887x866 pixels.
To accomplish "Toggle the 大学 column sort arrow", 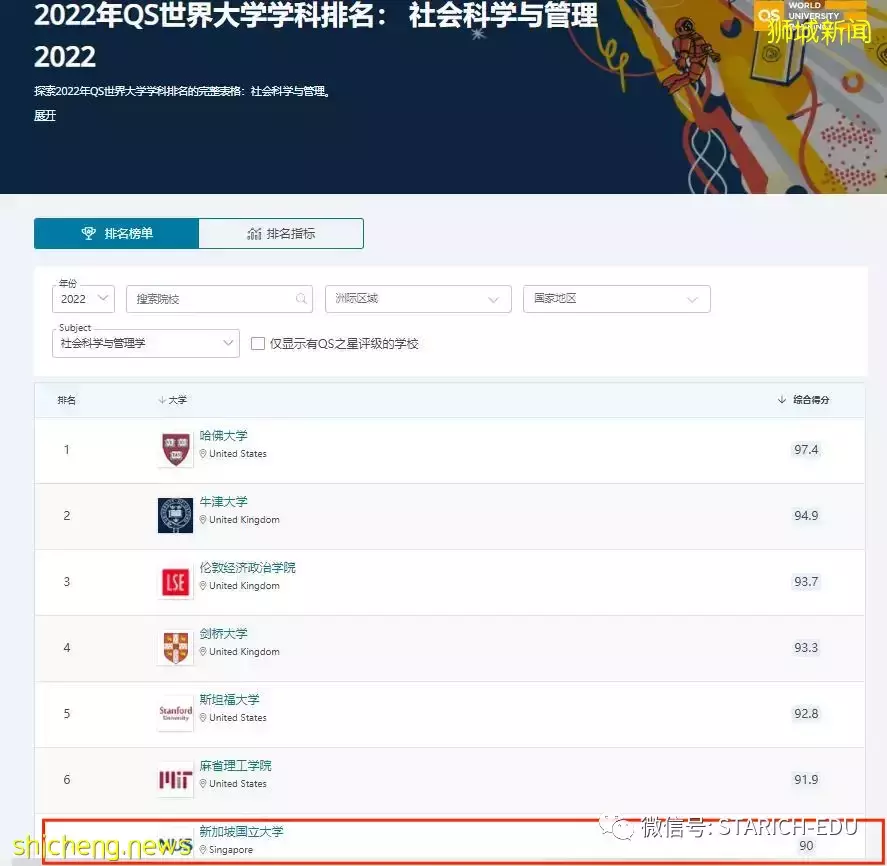I will (162, 399).
